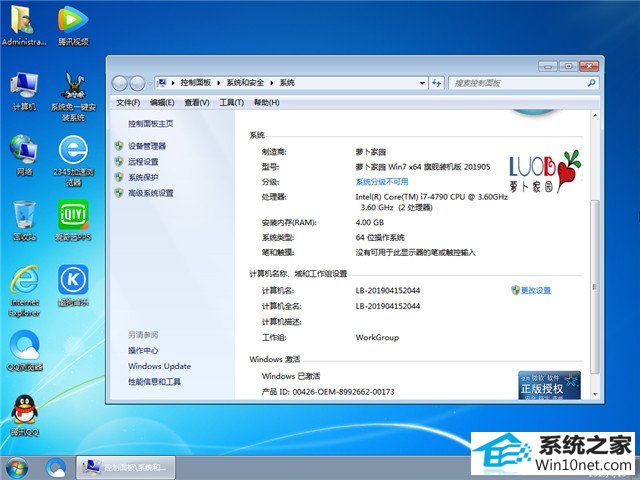Go back with the navigation Back arrow
Image resolution: width=640 pixels, height=480 pixels.
tap(120, 83)
